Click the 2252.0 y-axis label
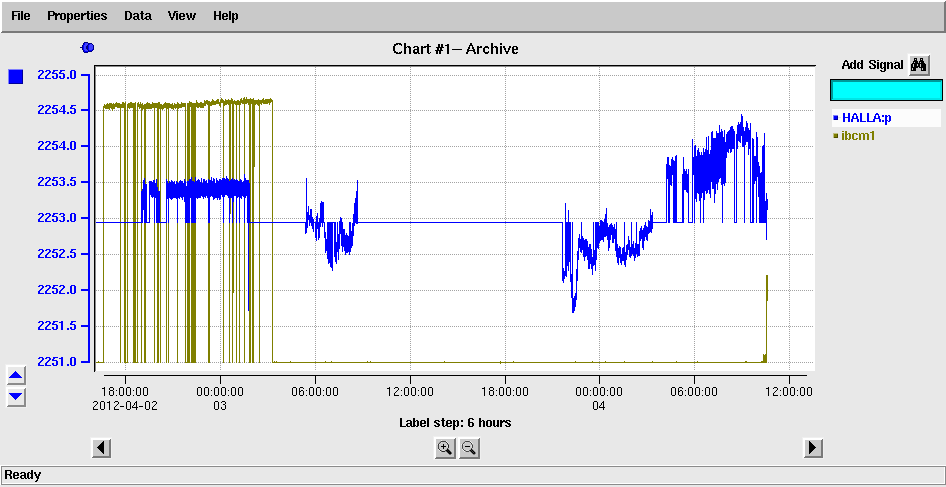 pyautogui.click(x=57, y=290)
